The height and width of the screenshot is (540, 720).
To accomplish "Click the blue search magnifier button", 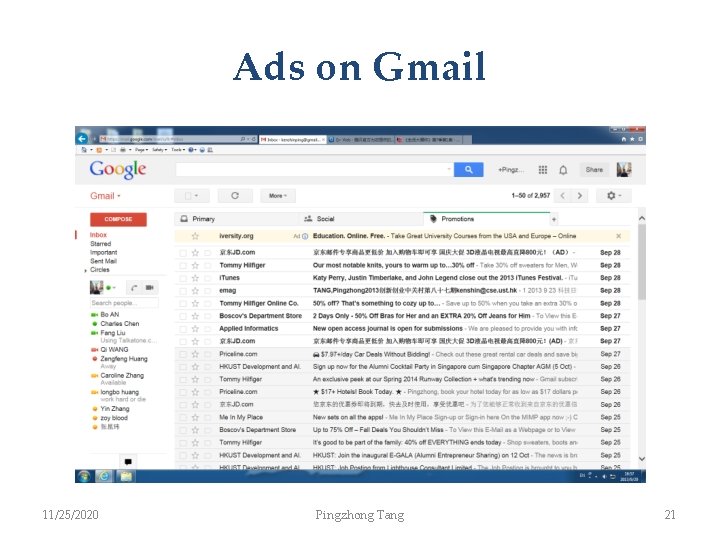I will click(468, 169).
